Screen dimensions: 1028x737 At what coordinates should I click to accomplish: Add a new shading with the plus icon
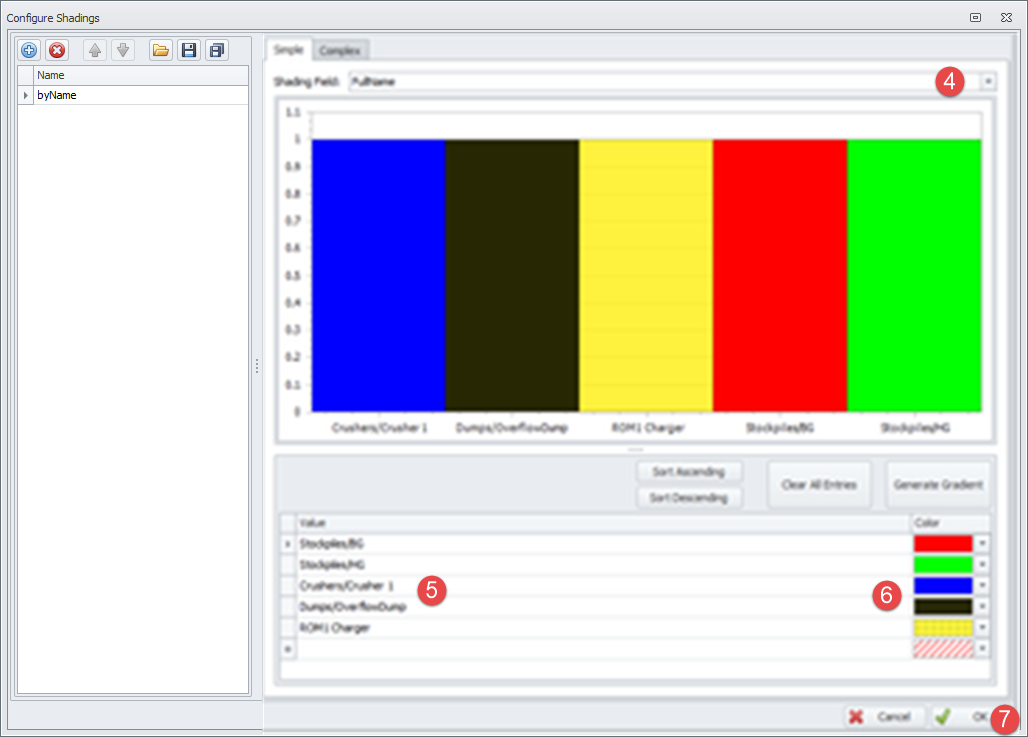coord(28,49)
